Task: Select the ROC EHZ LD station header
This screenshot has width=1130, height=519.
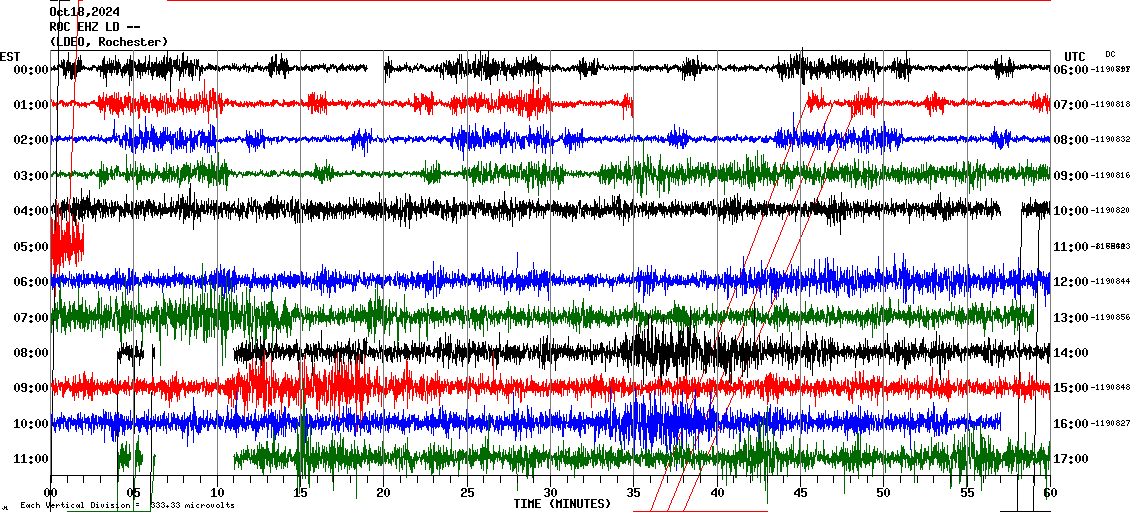Action: (x=96, y=27)
